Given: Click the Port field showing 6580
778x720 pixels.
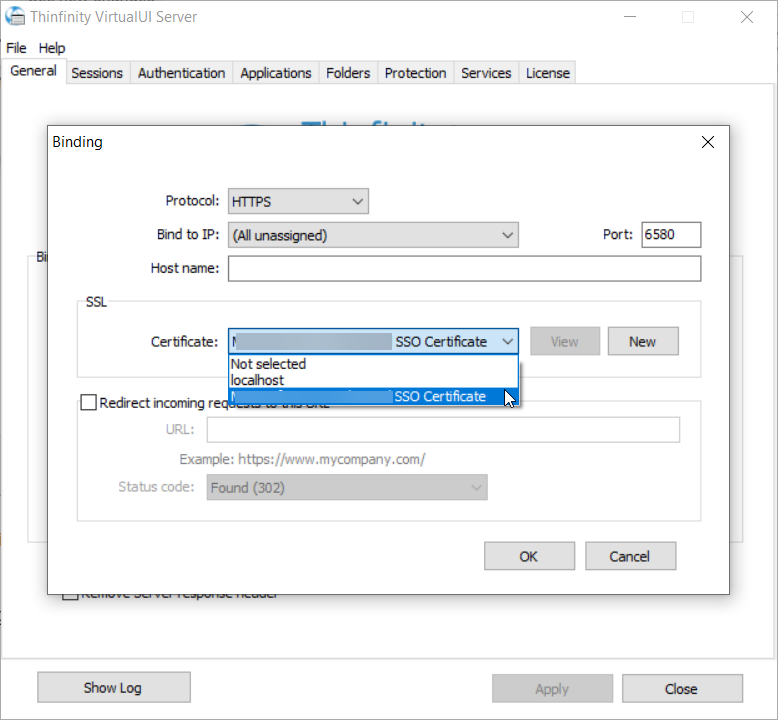Looking at the screenshot, I should (671, 235).
